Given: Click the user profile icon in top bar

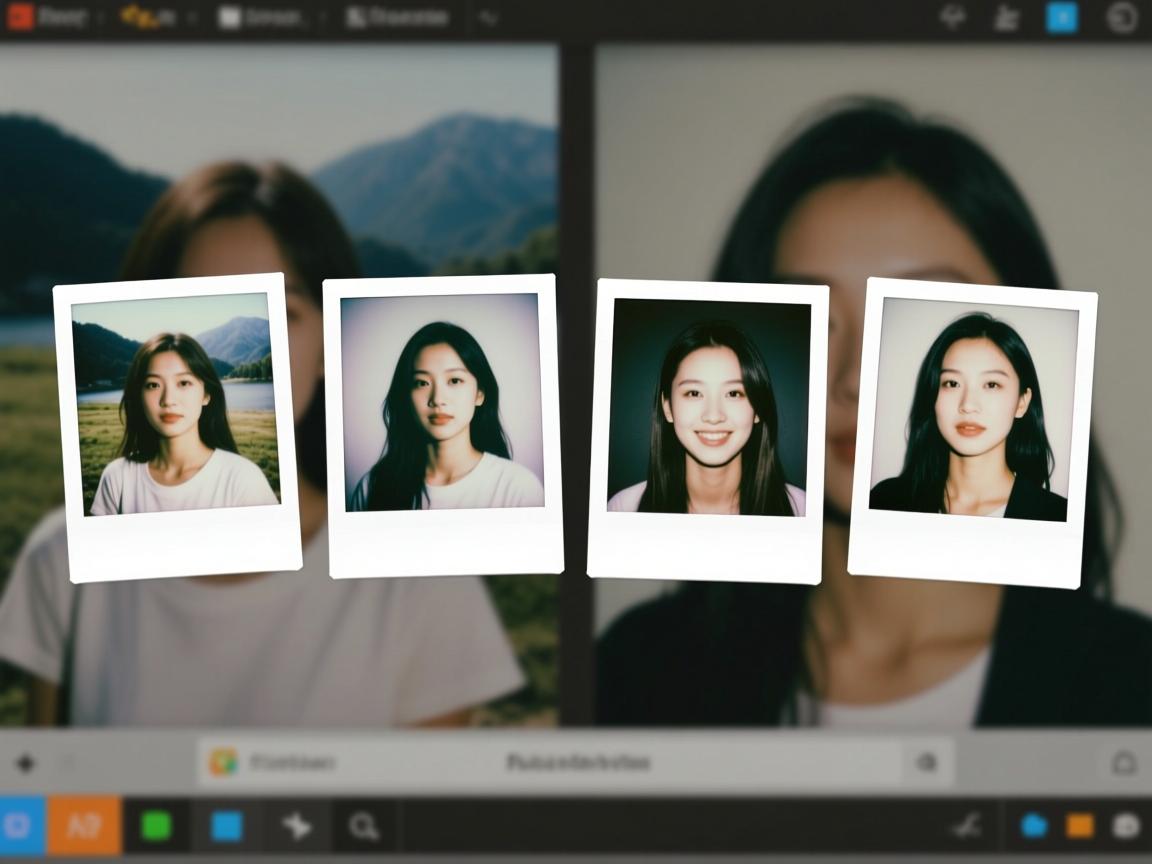Looking at the screenshot, I should (x=1006, y=18).
